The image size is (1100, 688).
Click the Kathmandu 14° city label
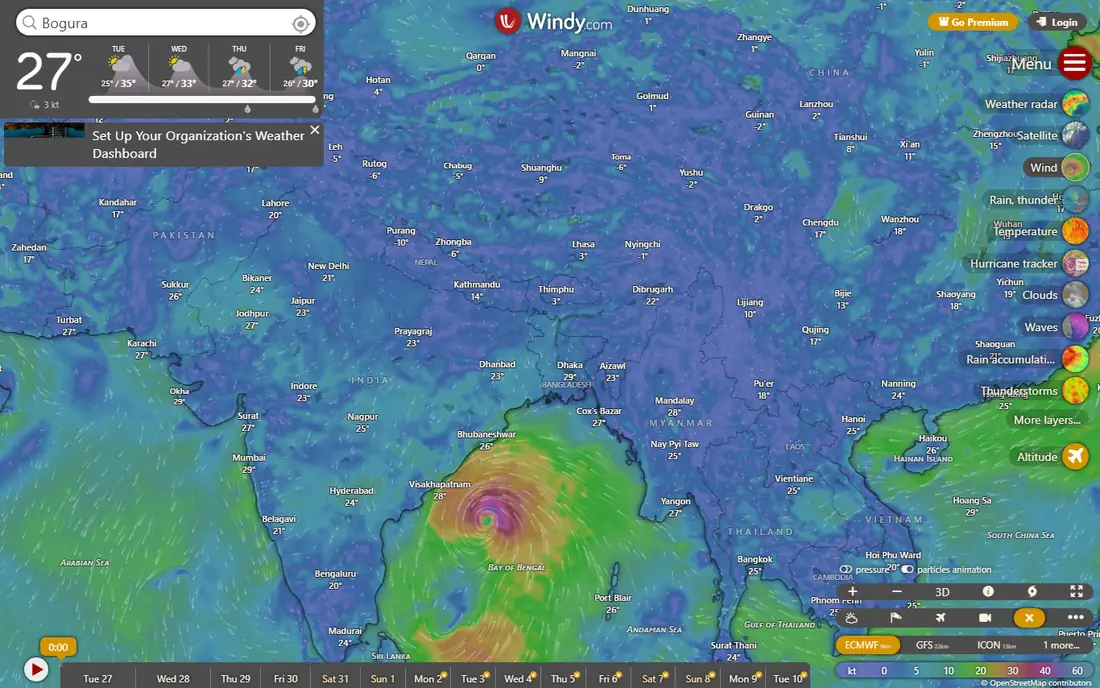click(x=476, y=290)
